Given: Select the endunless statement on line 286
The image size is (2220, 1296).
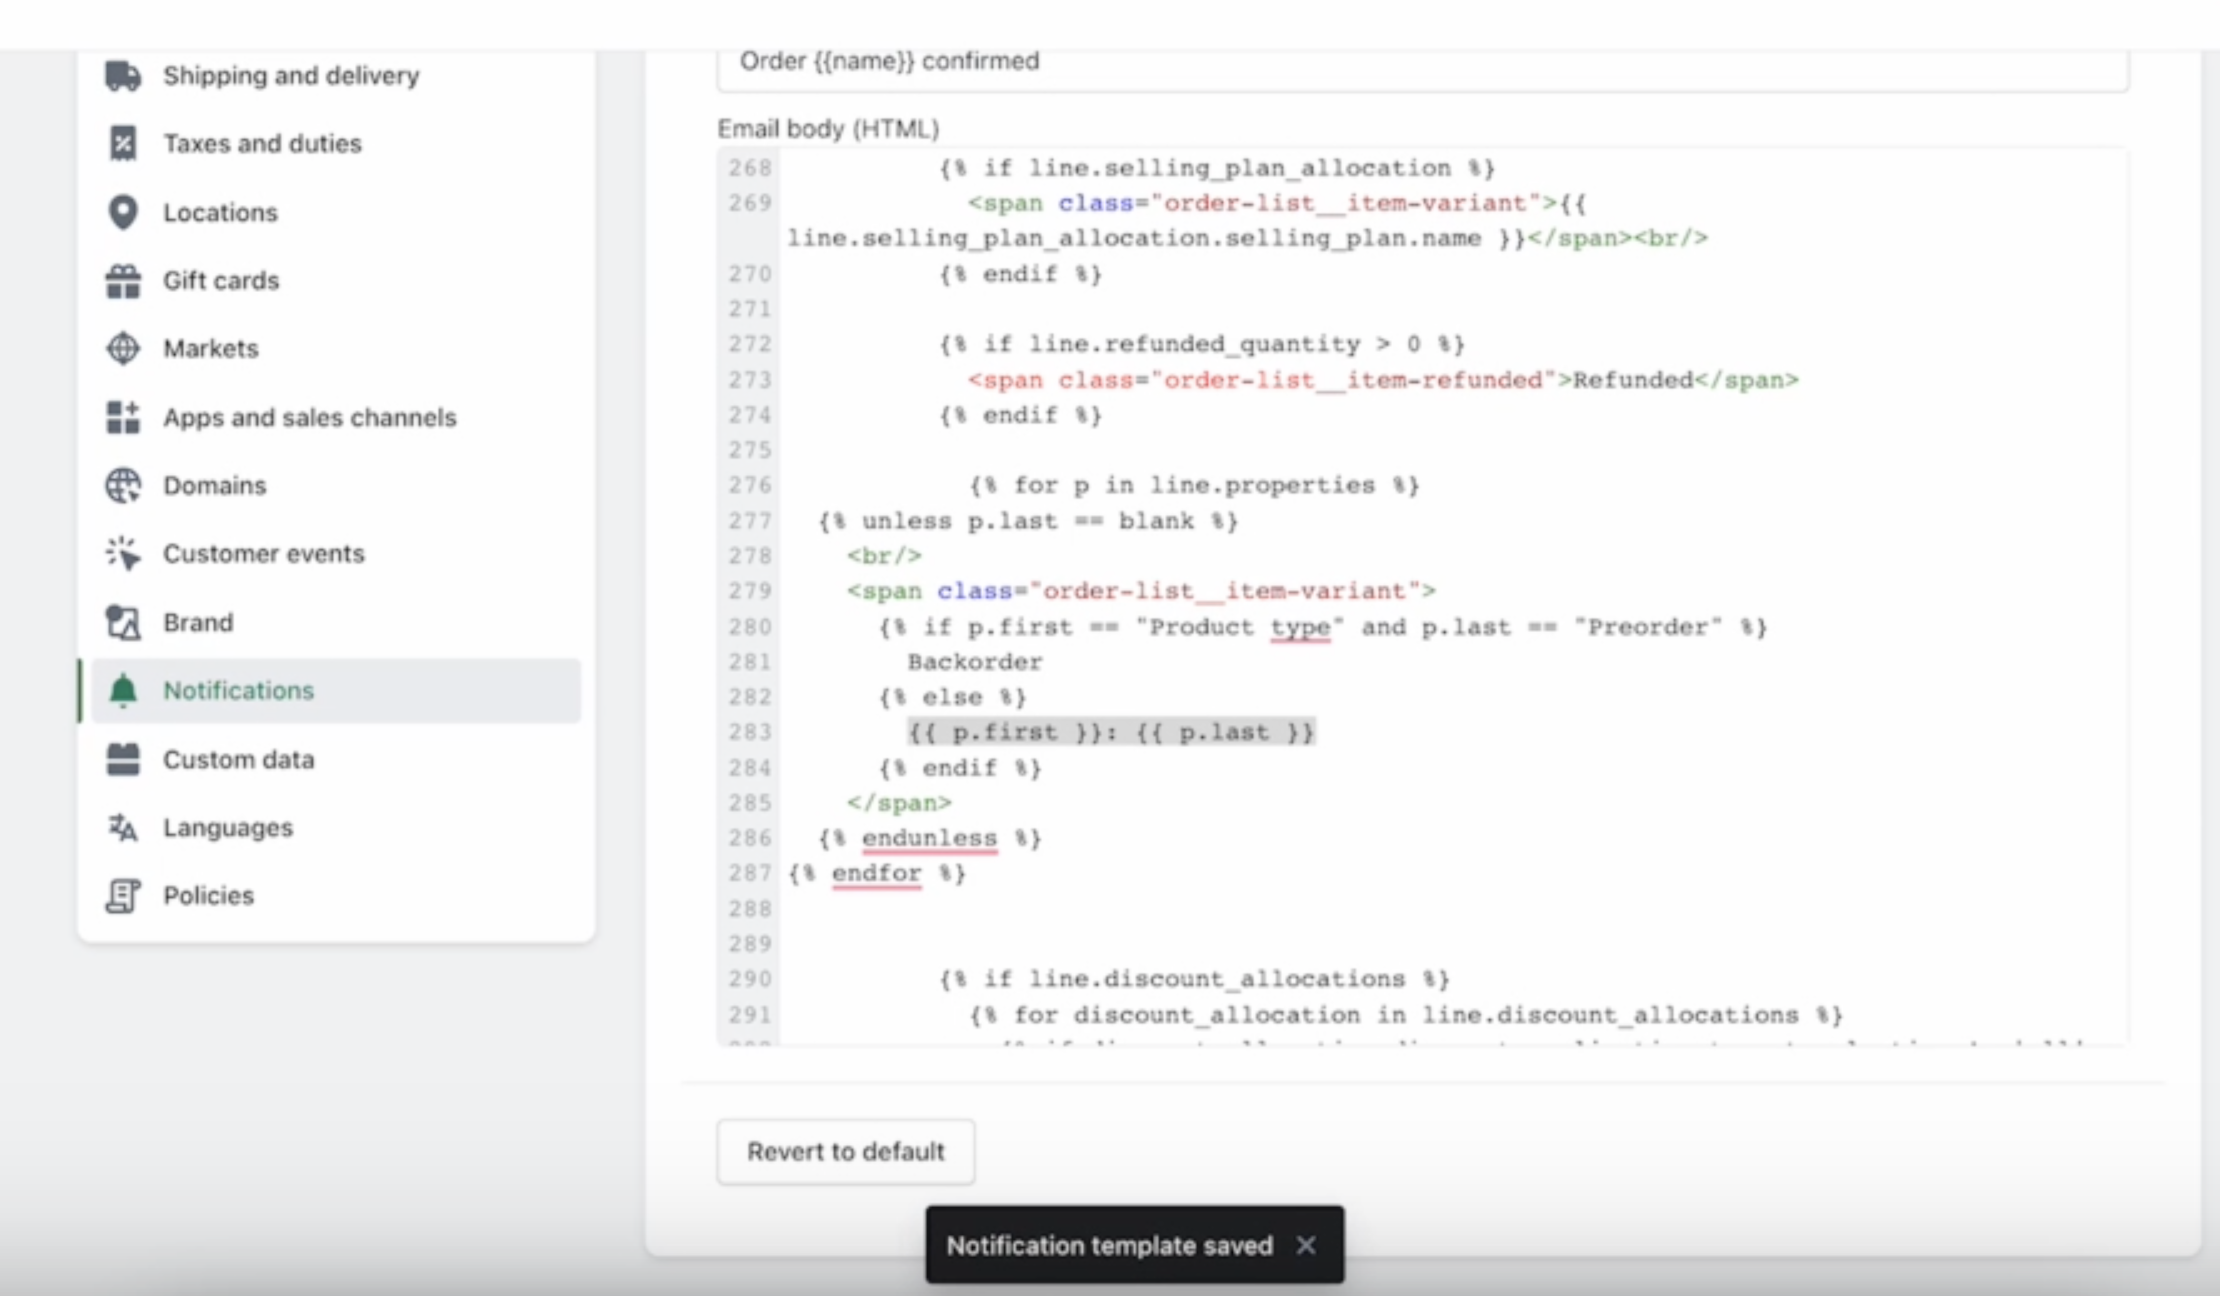Looking at the screenshot, I should (x=929, y=838).
